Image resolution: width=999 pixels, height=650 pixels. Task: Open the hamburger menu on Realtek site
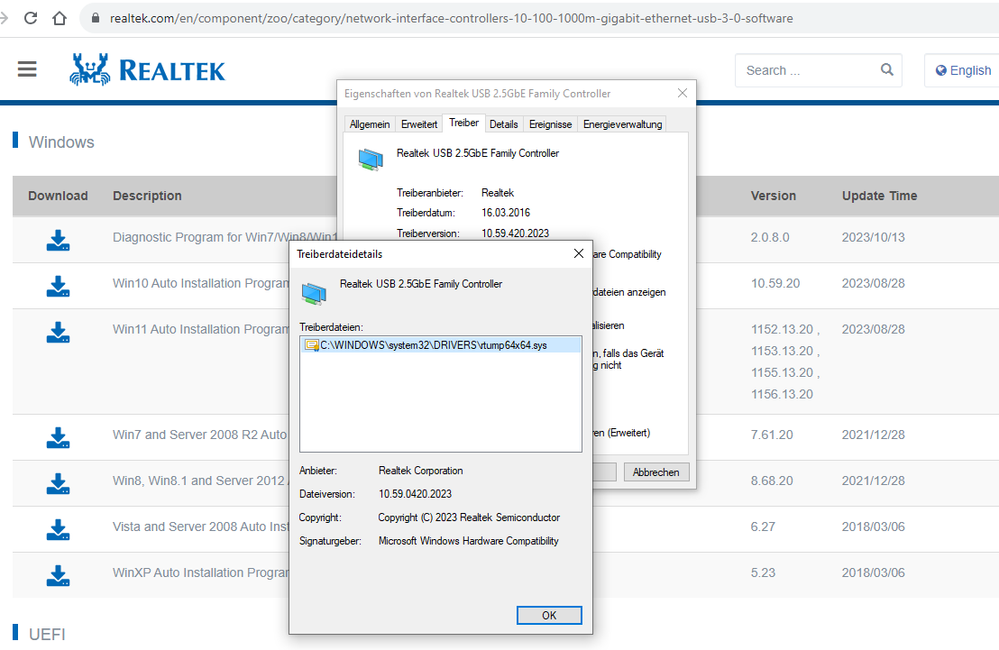[27, 69]
